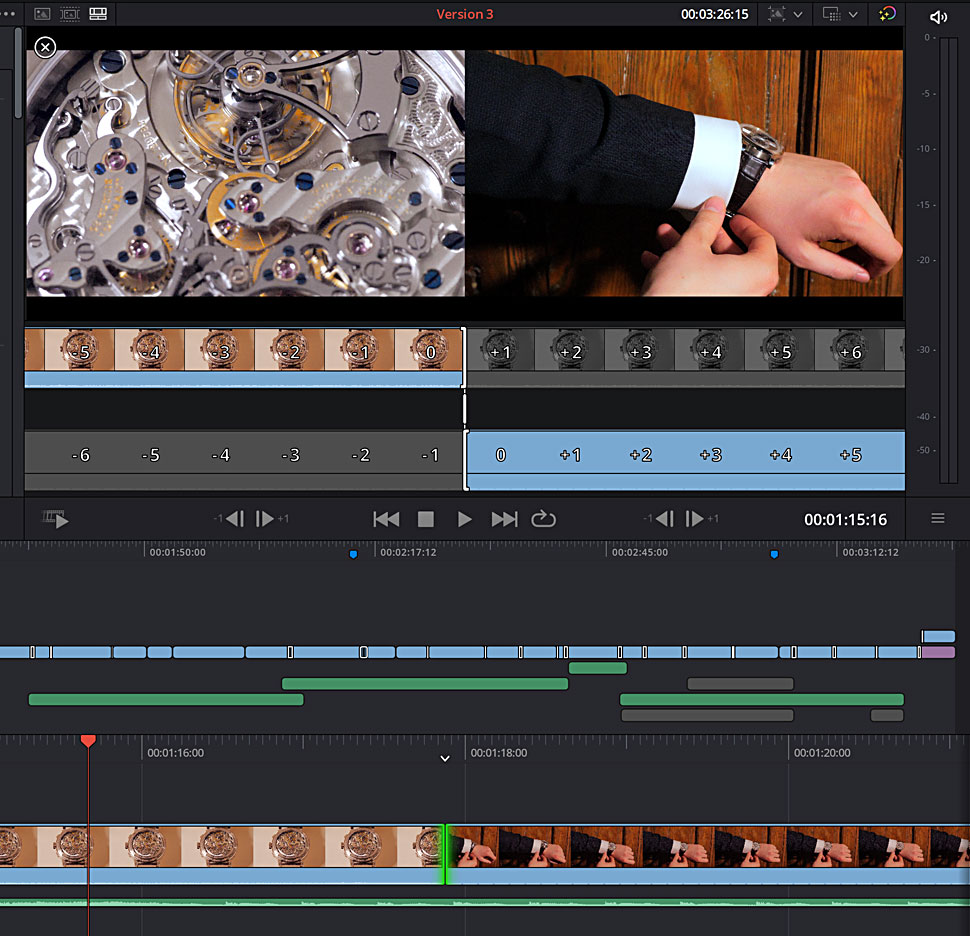Select outgoing frame 0 thumbnail
This screenshot has width=970, height=936.
click(x=428, y=350)
